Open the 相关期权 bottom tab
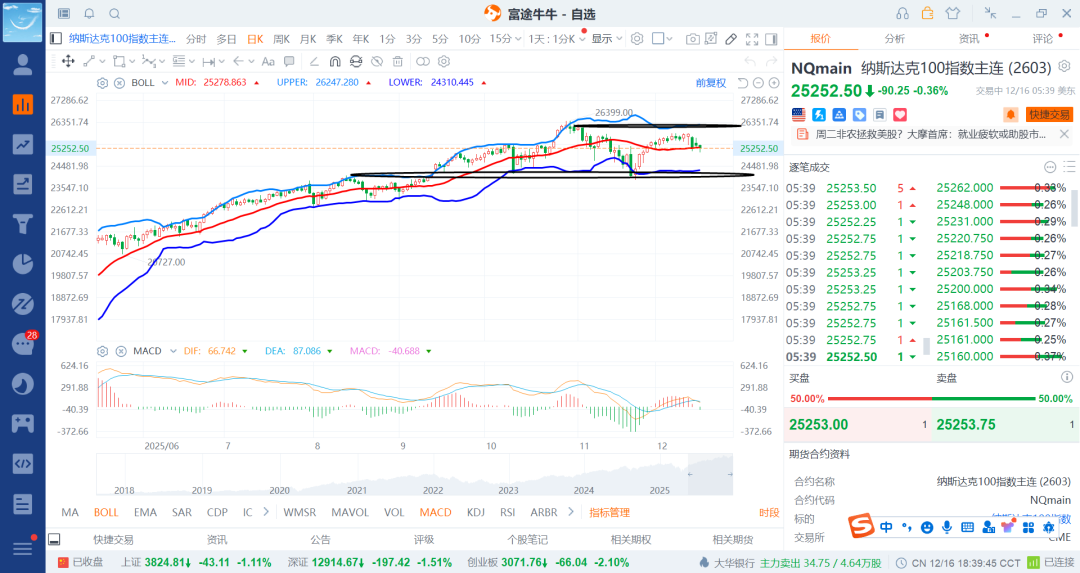 click(x=631, y=540)
